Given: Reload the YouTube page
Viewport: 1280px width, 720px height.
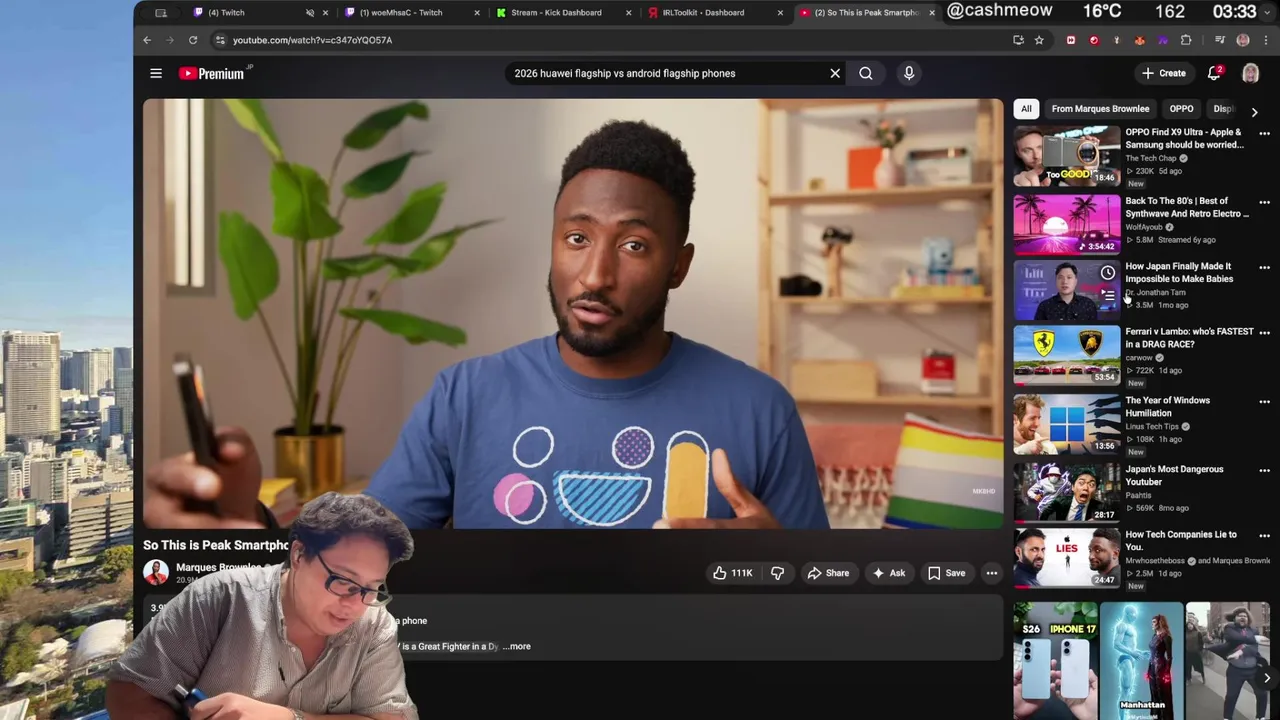Looking at the screenshot, I should point(193,40).
